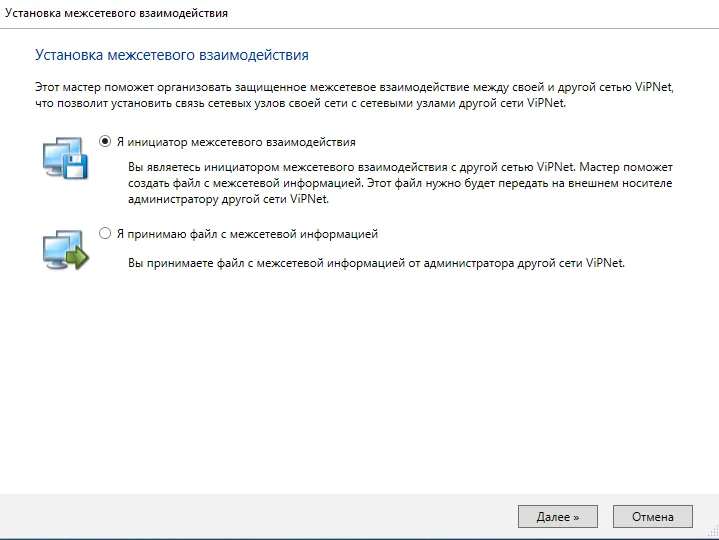The image size is (719, 540).
Task: Click the monitor in the receive-file option icon
Action: point(60,248)
